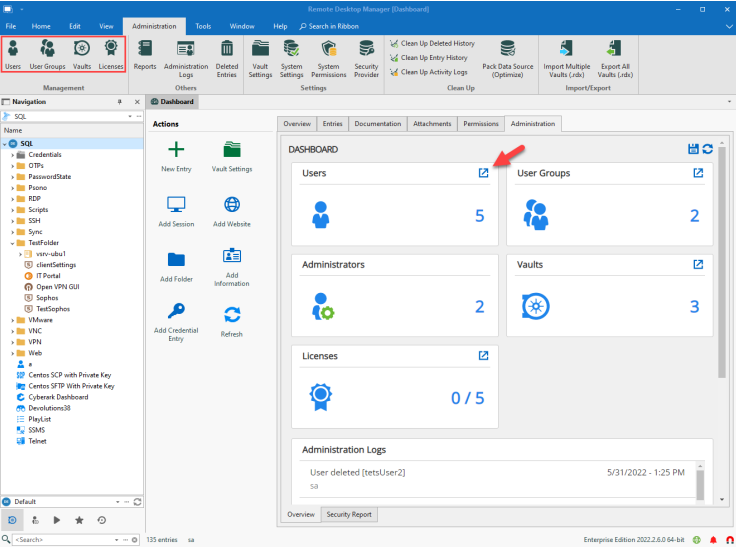Open Users card external link icon
Image resolution: width=736 pixels, height=553 pixels.
[483, 173]
